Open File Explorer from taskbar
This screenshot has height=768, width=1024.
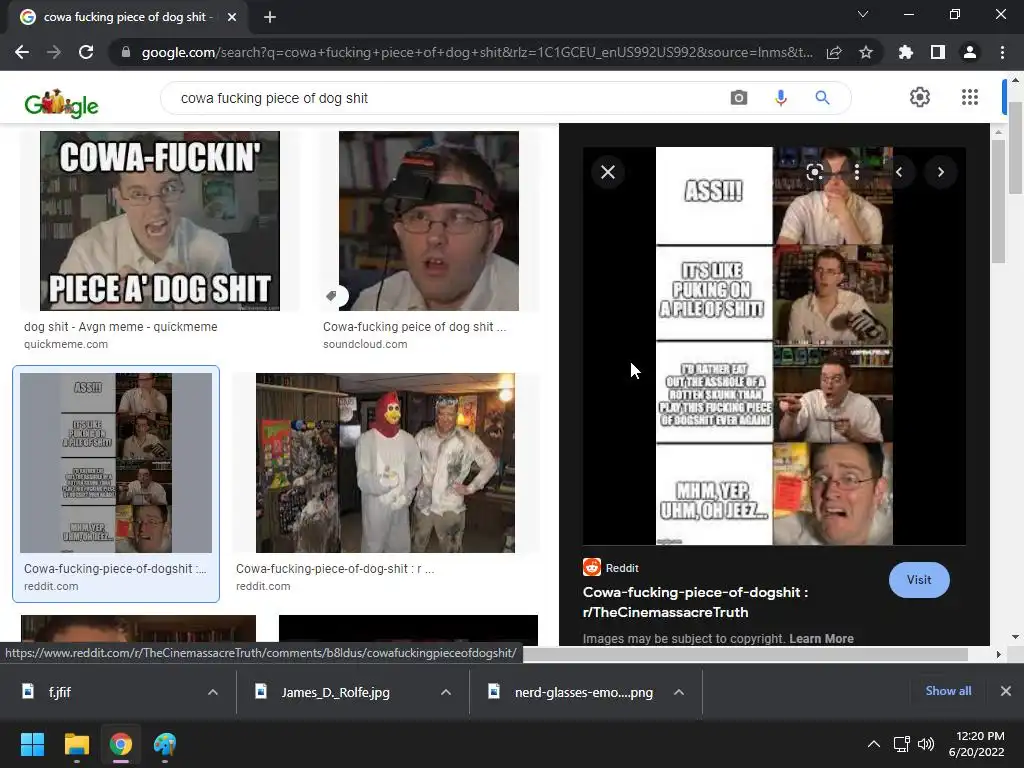[x=76, y=744]
